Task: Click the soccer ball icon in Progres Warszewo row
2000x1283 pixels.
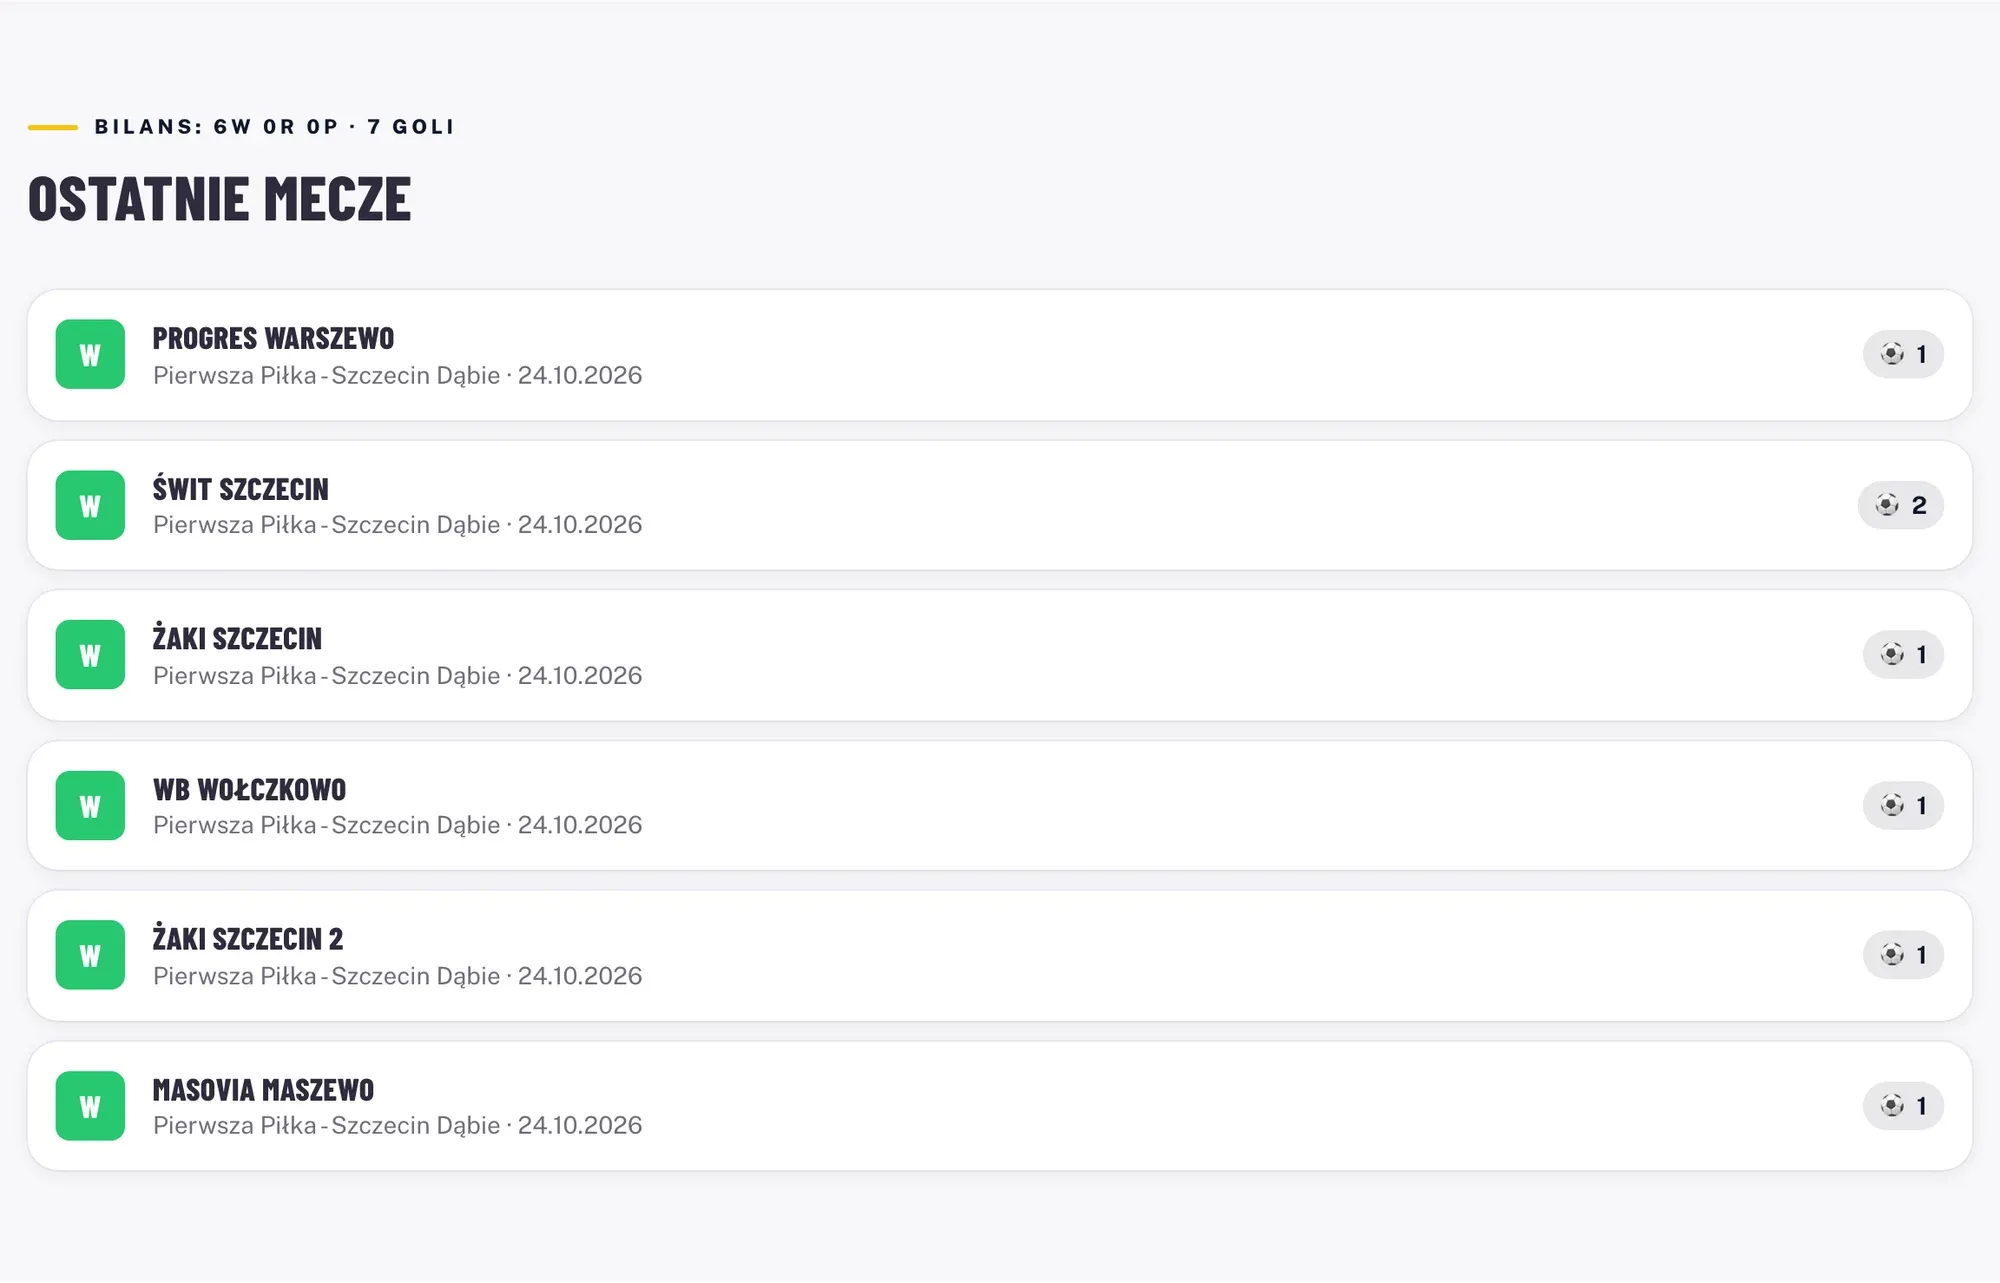Action: pos(1892,354)
